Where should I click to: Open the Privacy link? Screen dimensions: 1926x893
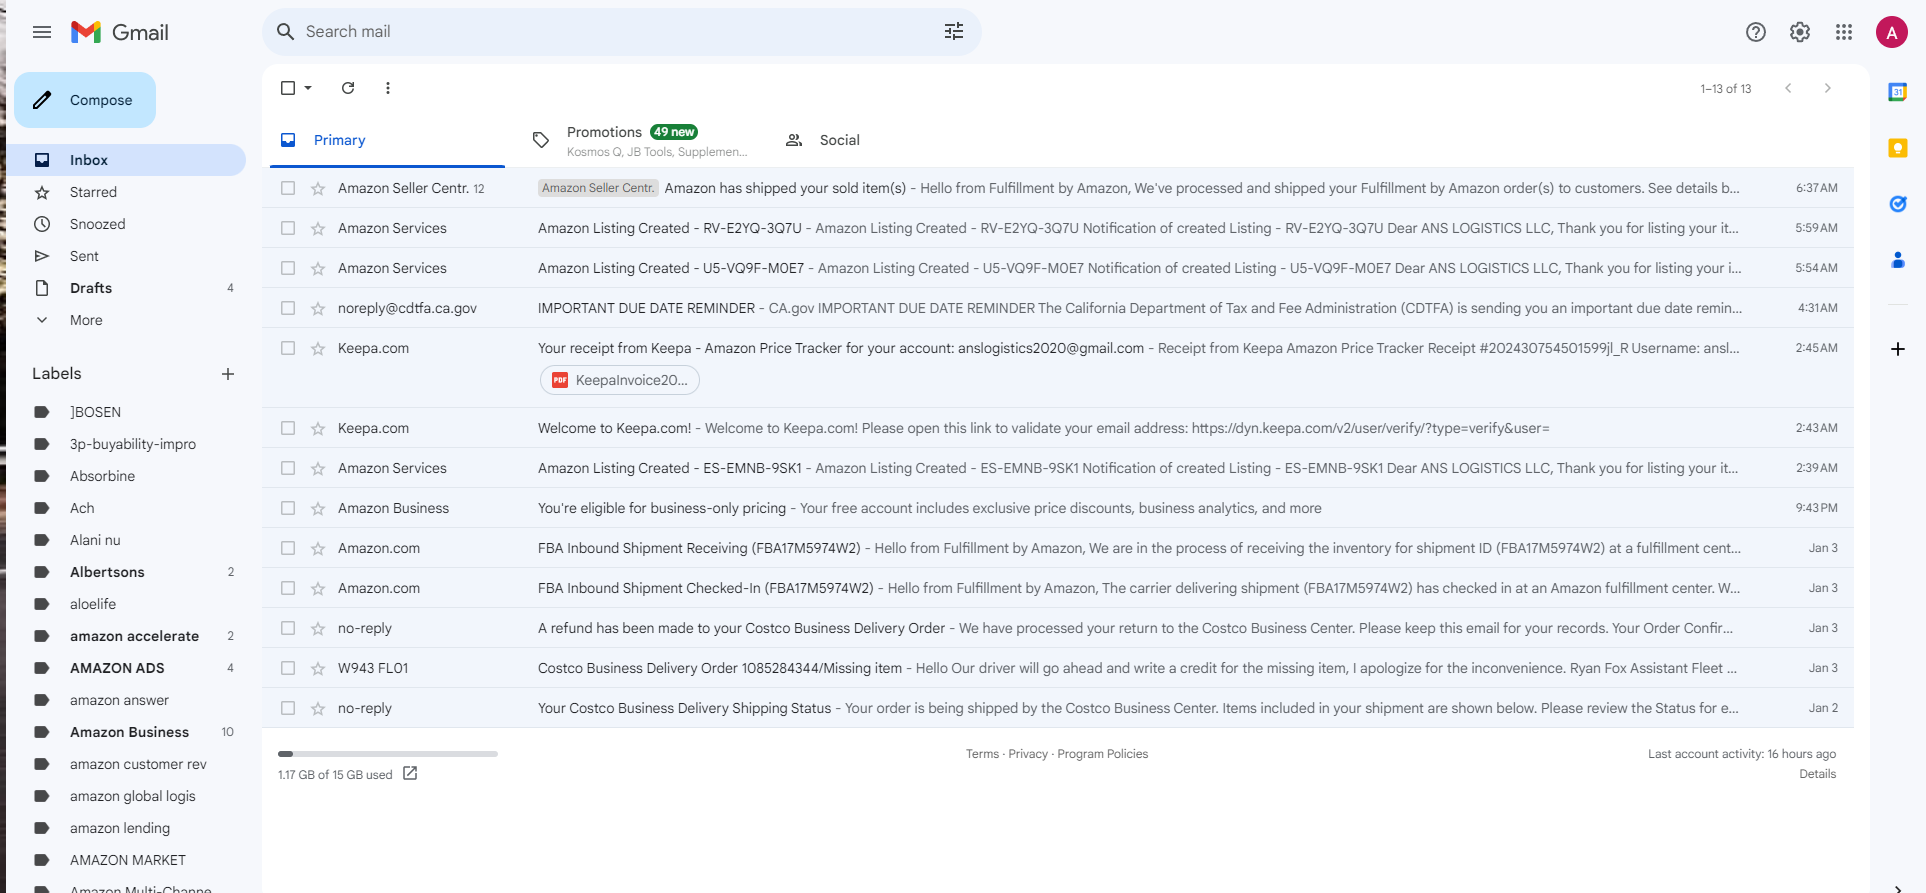(x=1028, y=754)
